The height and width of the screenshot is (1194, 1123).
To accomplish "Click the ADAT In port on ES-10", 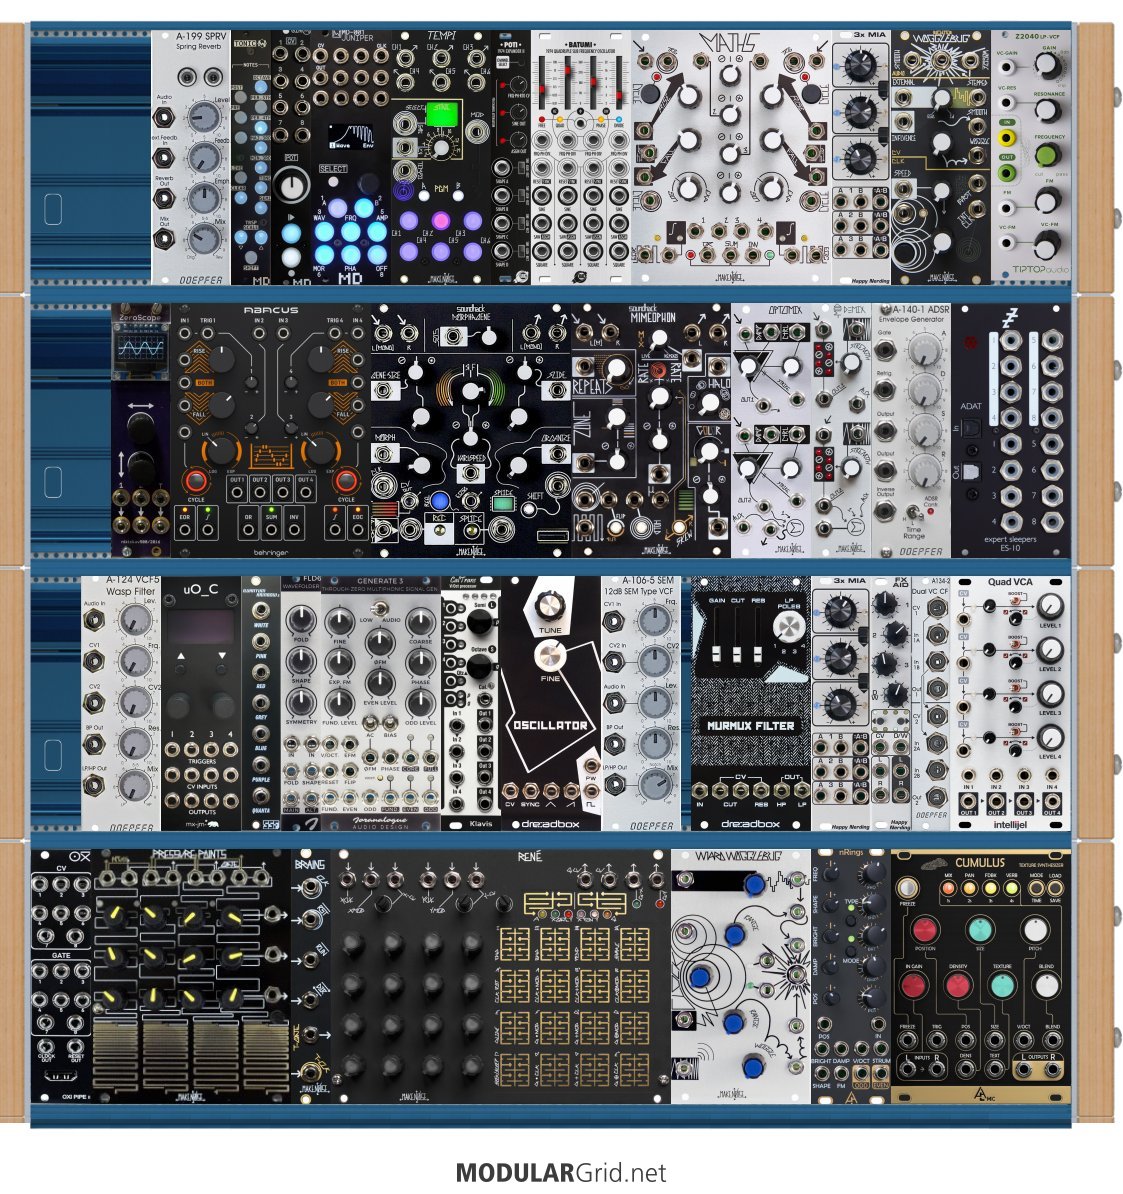I will pyautogui.click(x=971, y=429).
